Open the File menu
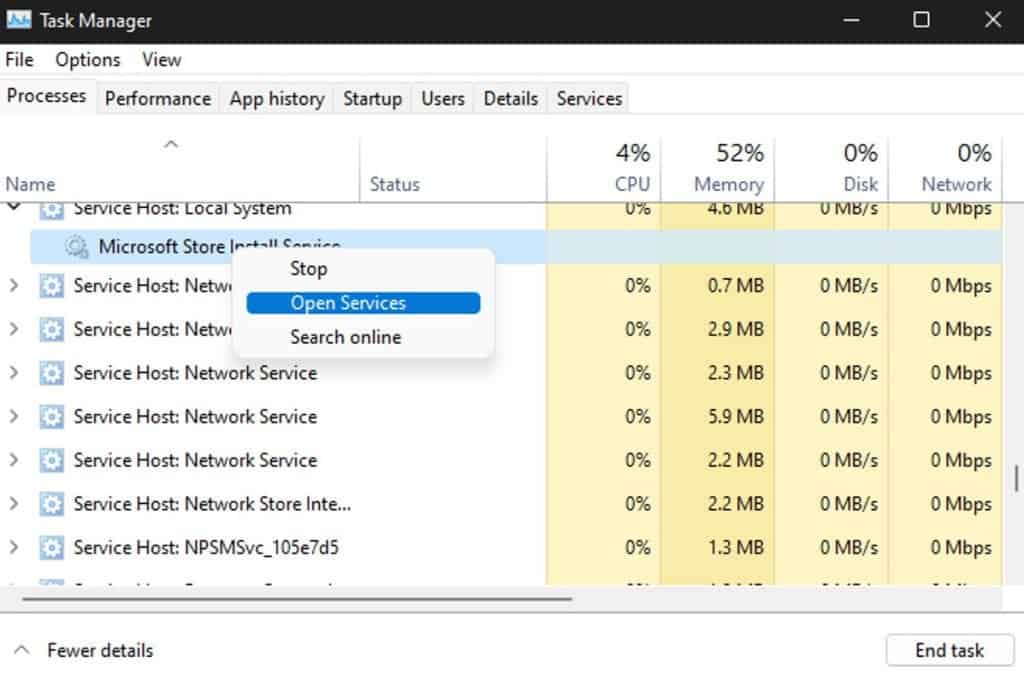This screenshot has height=681, width=1024. point(18,60)
